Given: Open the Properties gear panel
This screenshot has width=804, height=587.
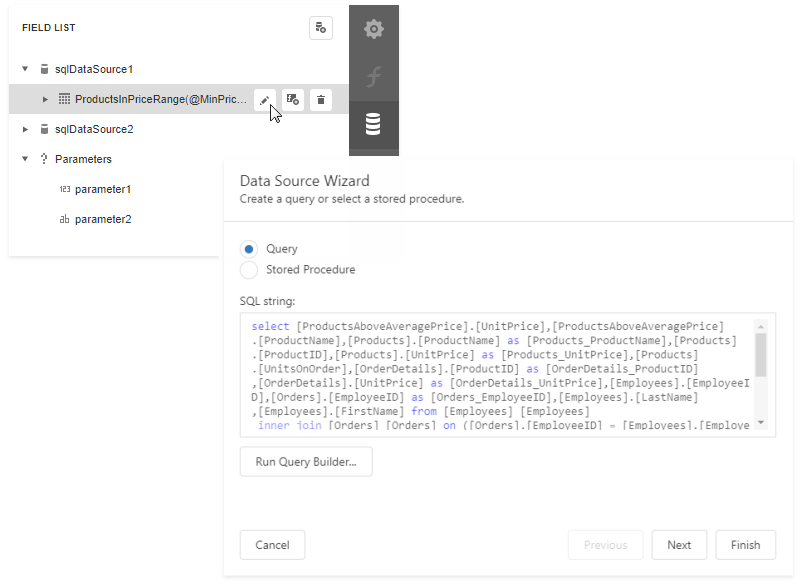Looking at the screenshot, I should 373,29.
